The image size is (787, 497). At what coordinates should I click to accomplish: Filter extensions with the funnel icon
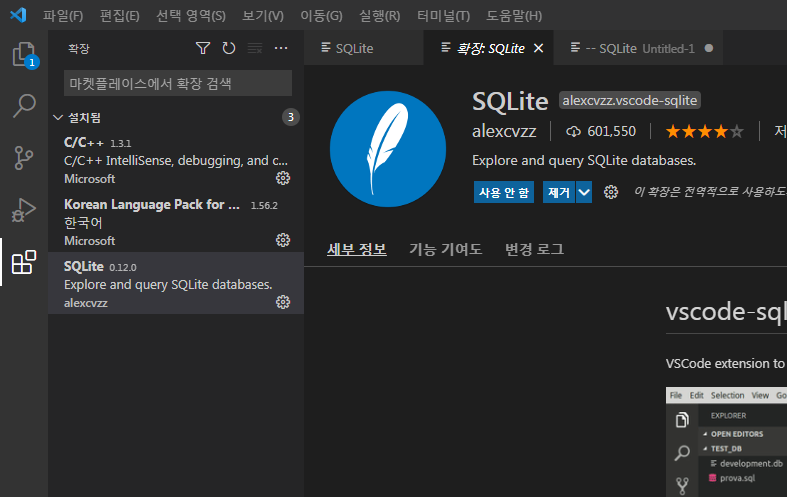(x=203, y=48)
